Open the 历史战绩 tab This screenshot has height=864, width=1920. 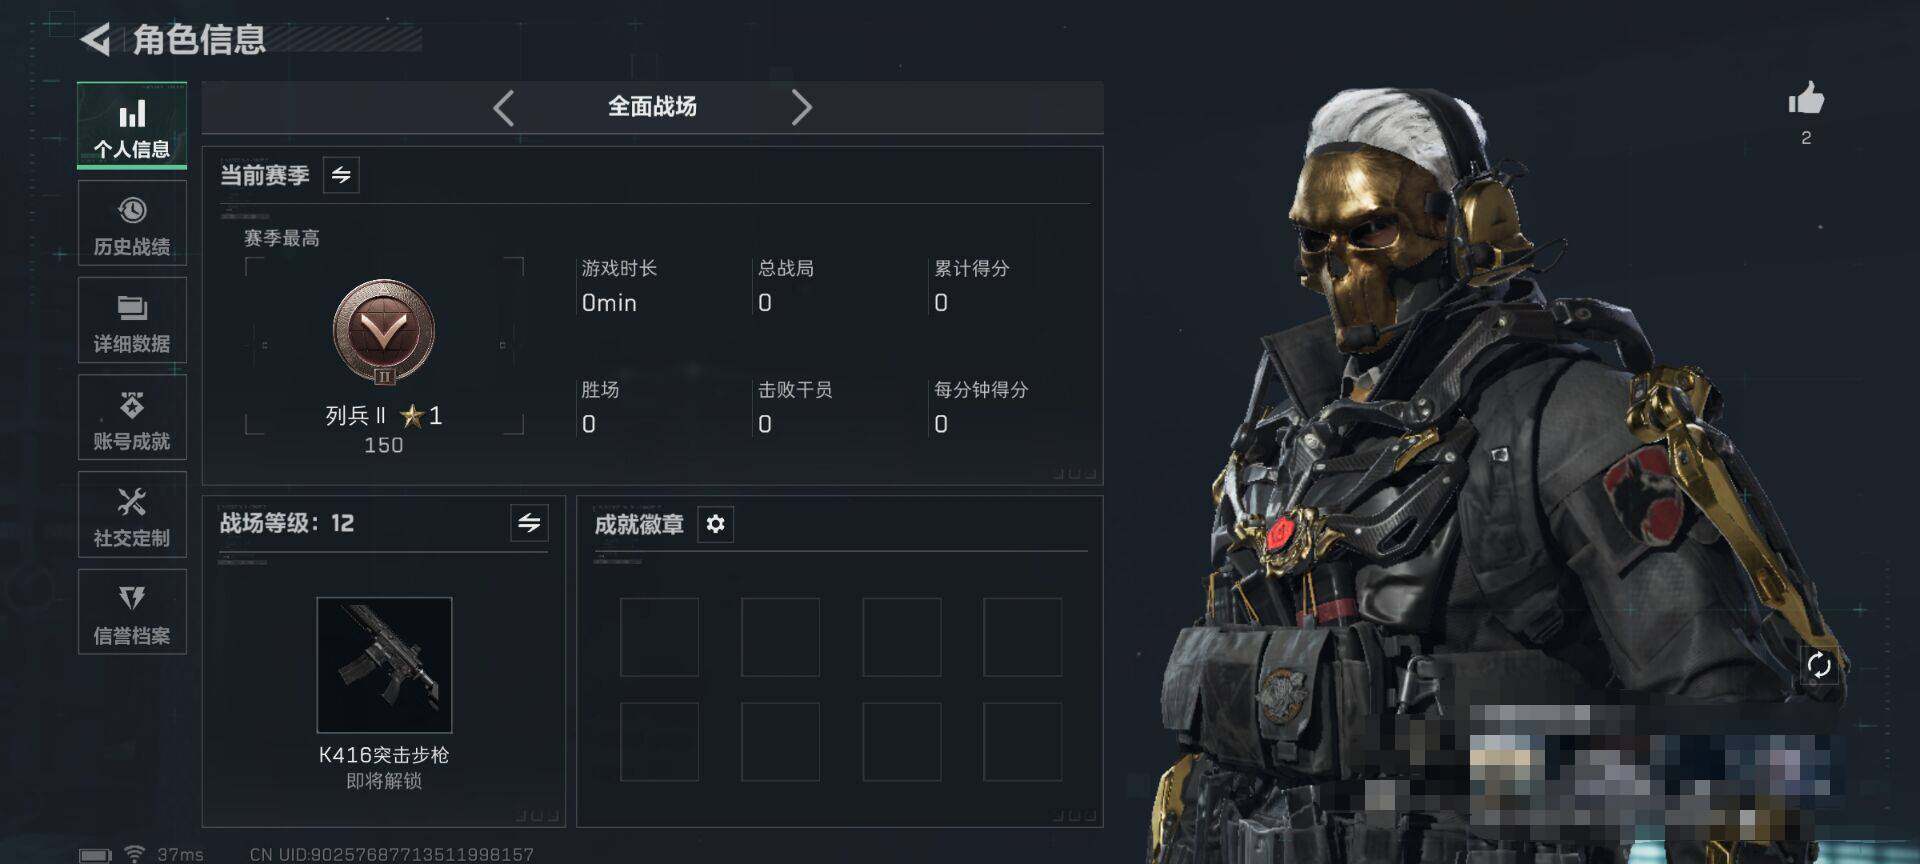132,224
